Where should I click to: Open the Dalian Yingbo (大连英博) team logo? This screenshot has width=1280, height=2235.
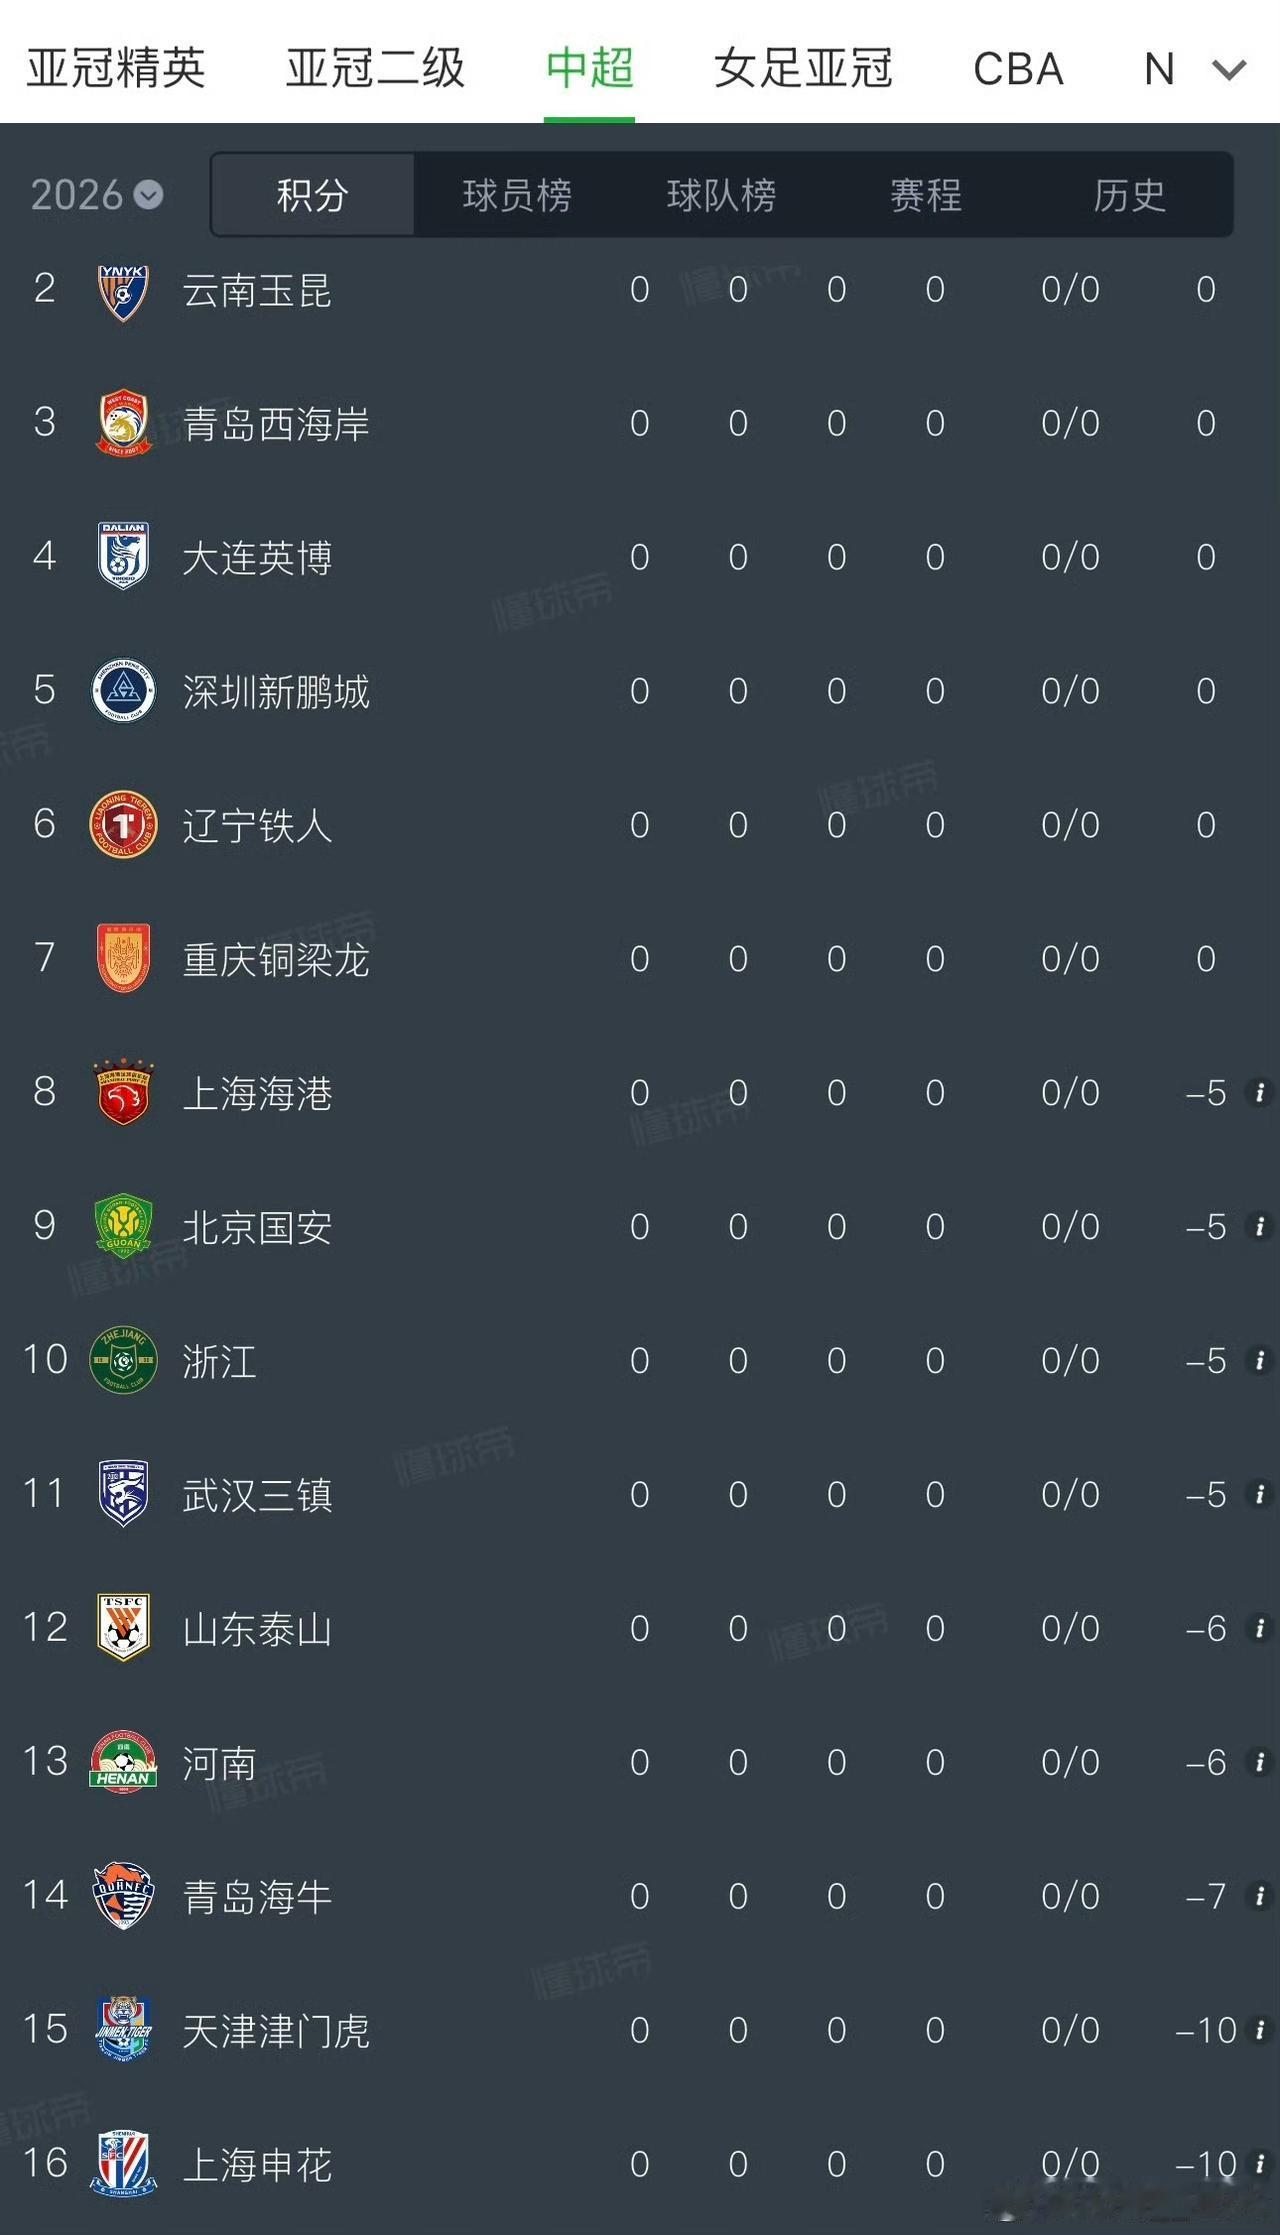123,556
